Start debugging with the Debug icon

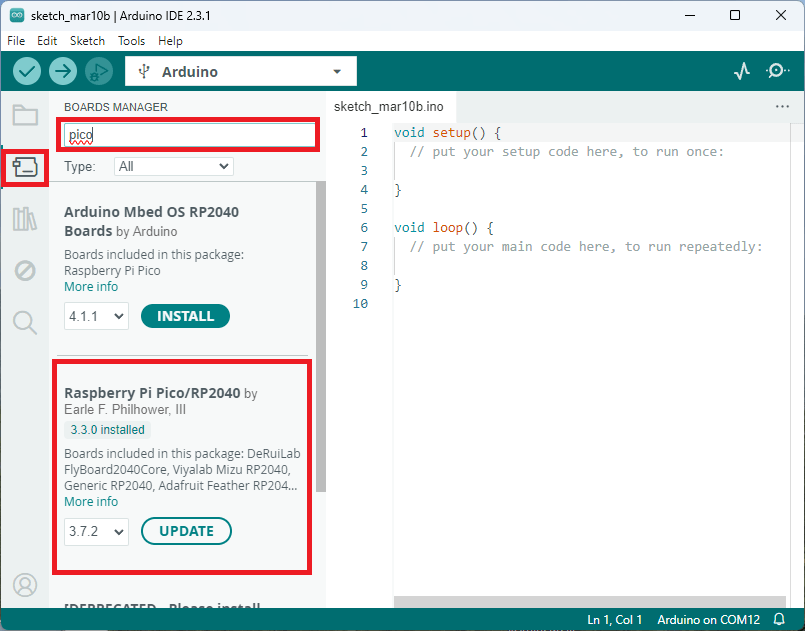[98, 71]
